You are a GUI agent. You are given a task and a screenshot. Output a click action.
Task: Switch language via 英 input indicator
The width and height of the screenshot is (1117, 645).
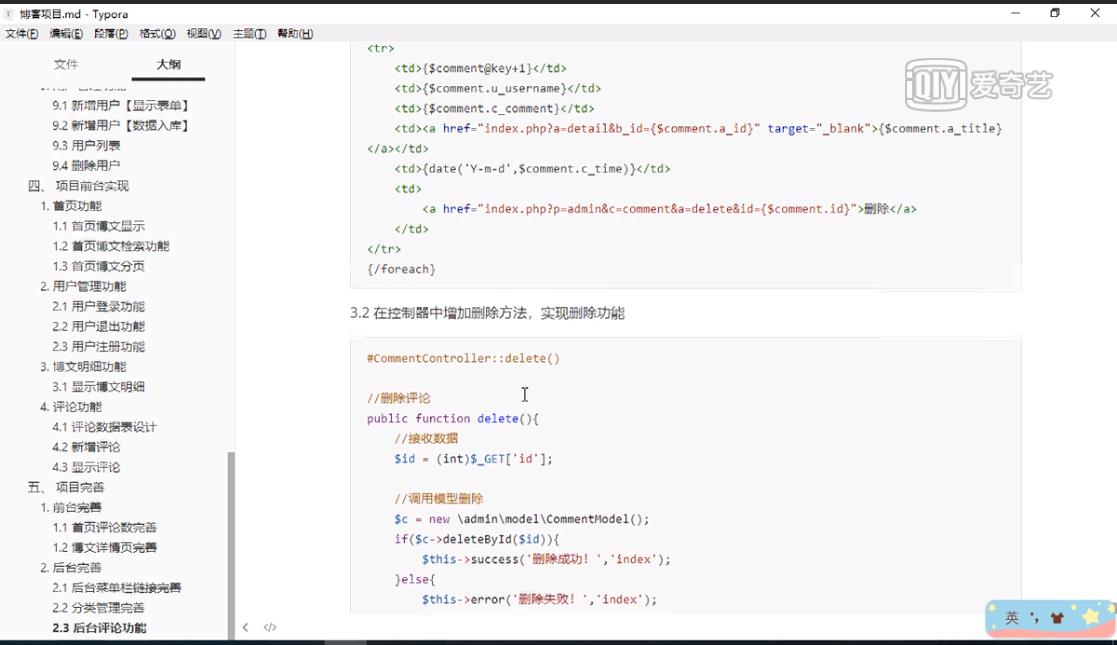1011,618
